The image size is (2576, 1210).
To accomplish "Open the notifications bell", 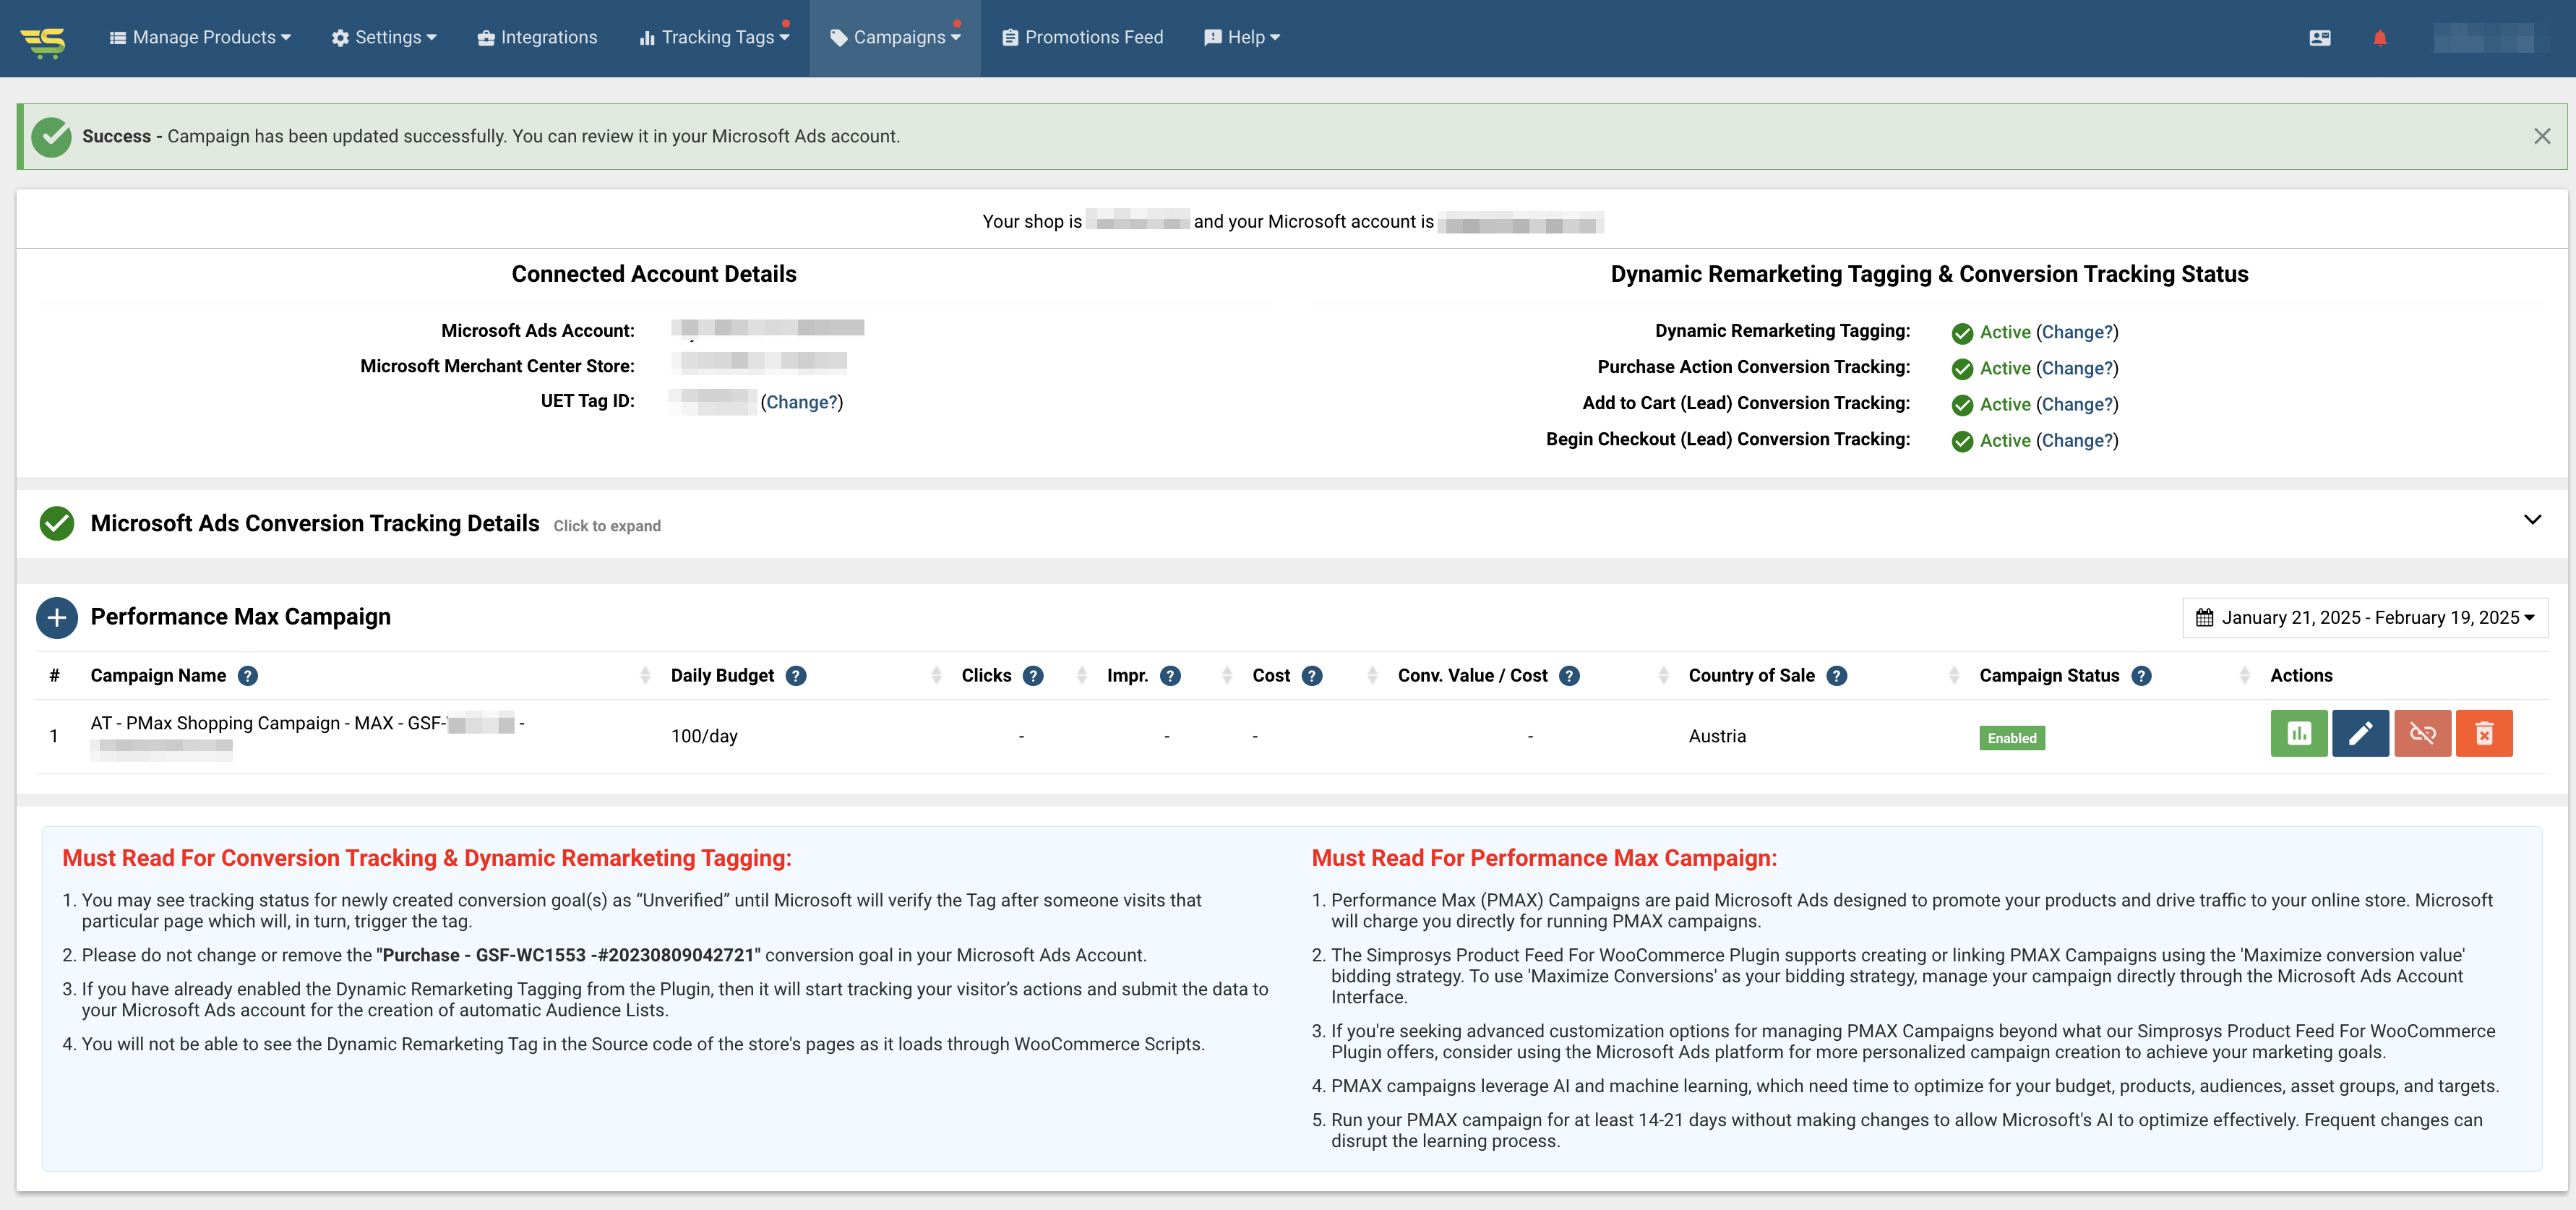I will 2380,38.
